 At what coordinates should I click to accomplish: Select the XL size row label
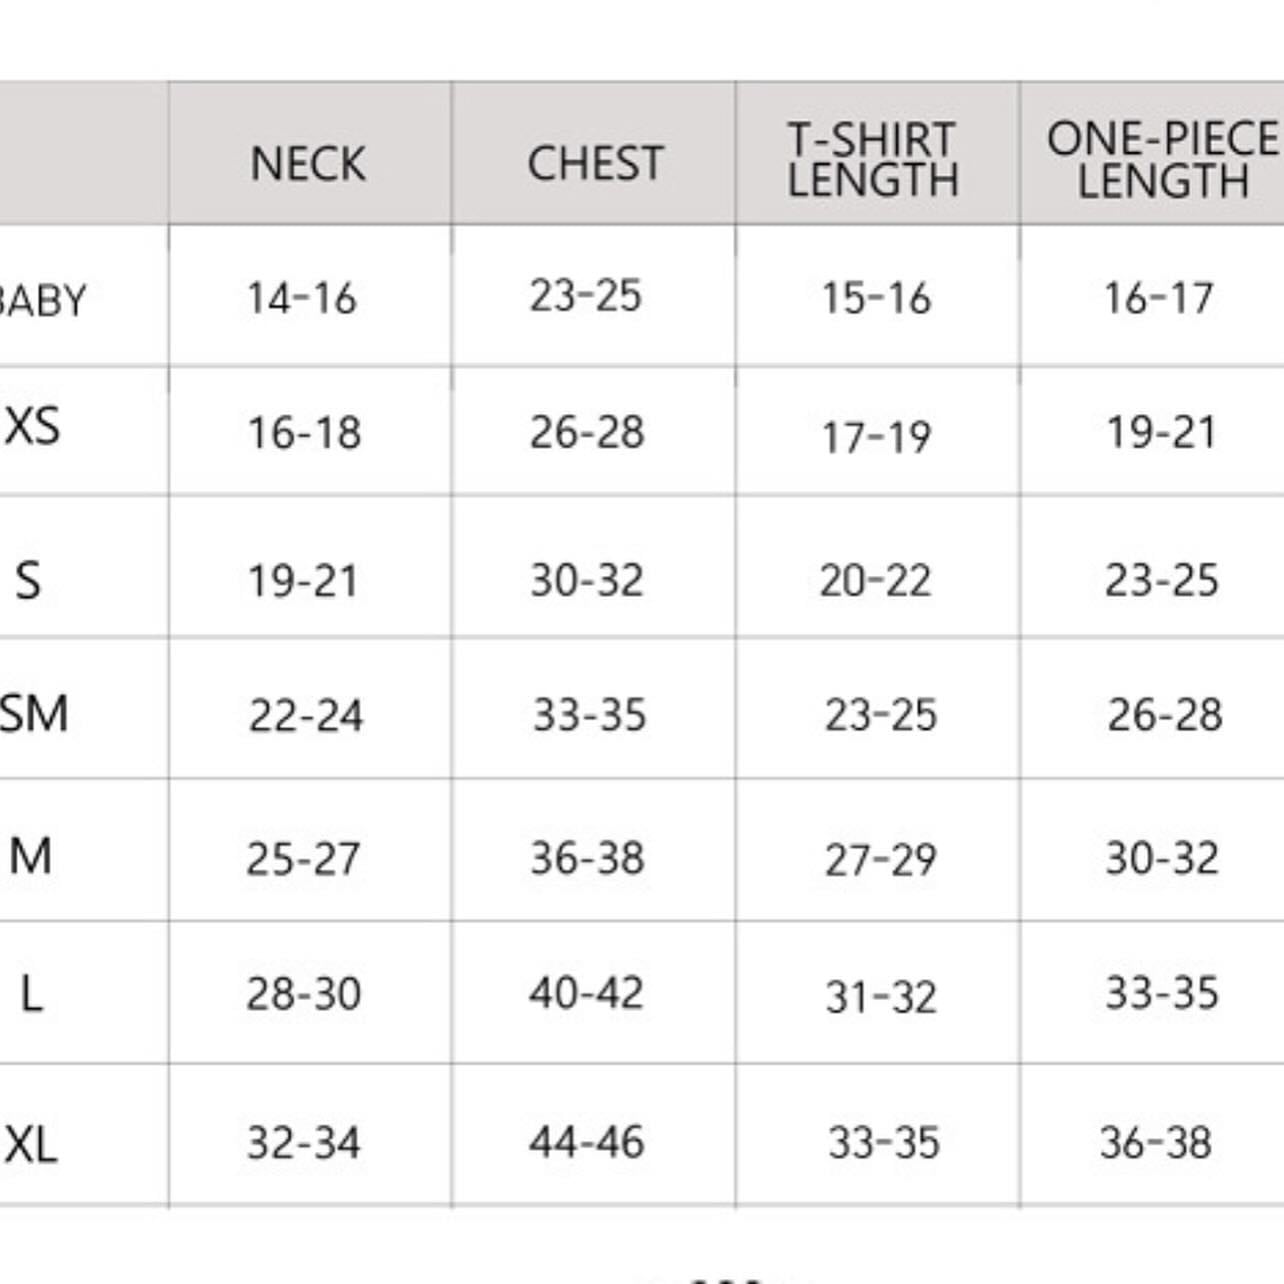click(31, 1143)
